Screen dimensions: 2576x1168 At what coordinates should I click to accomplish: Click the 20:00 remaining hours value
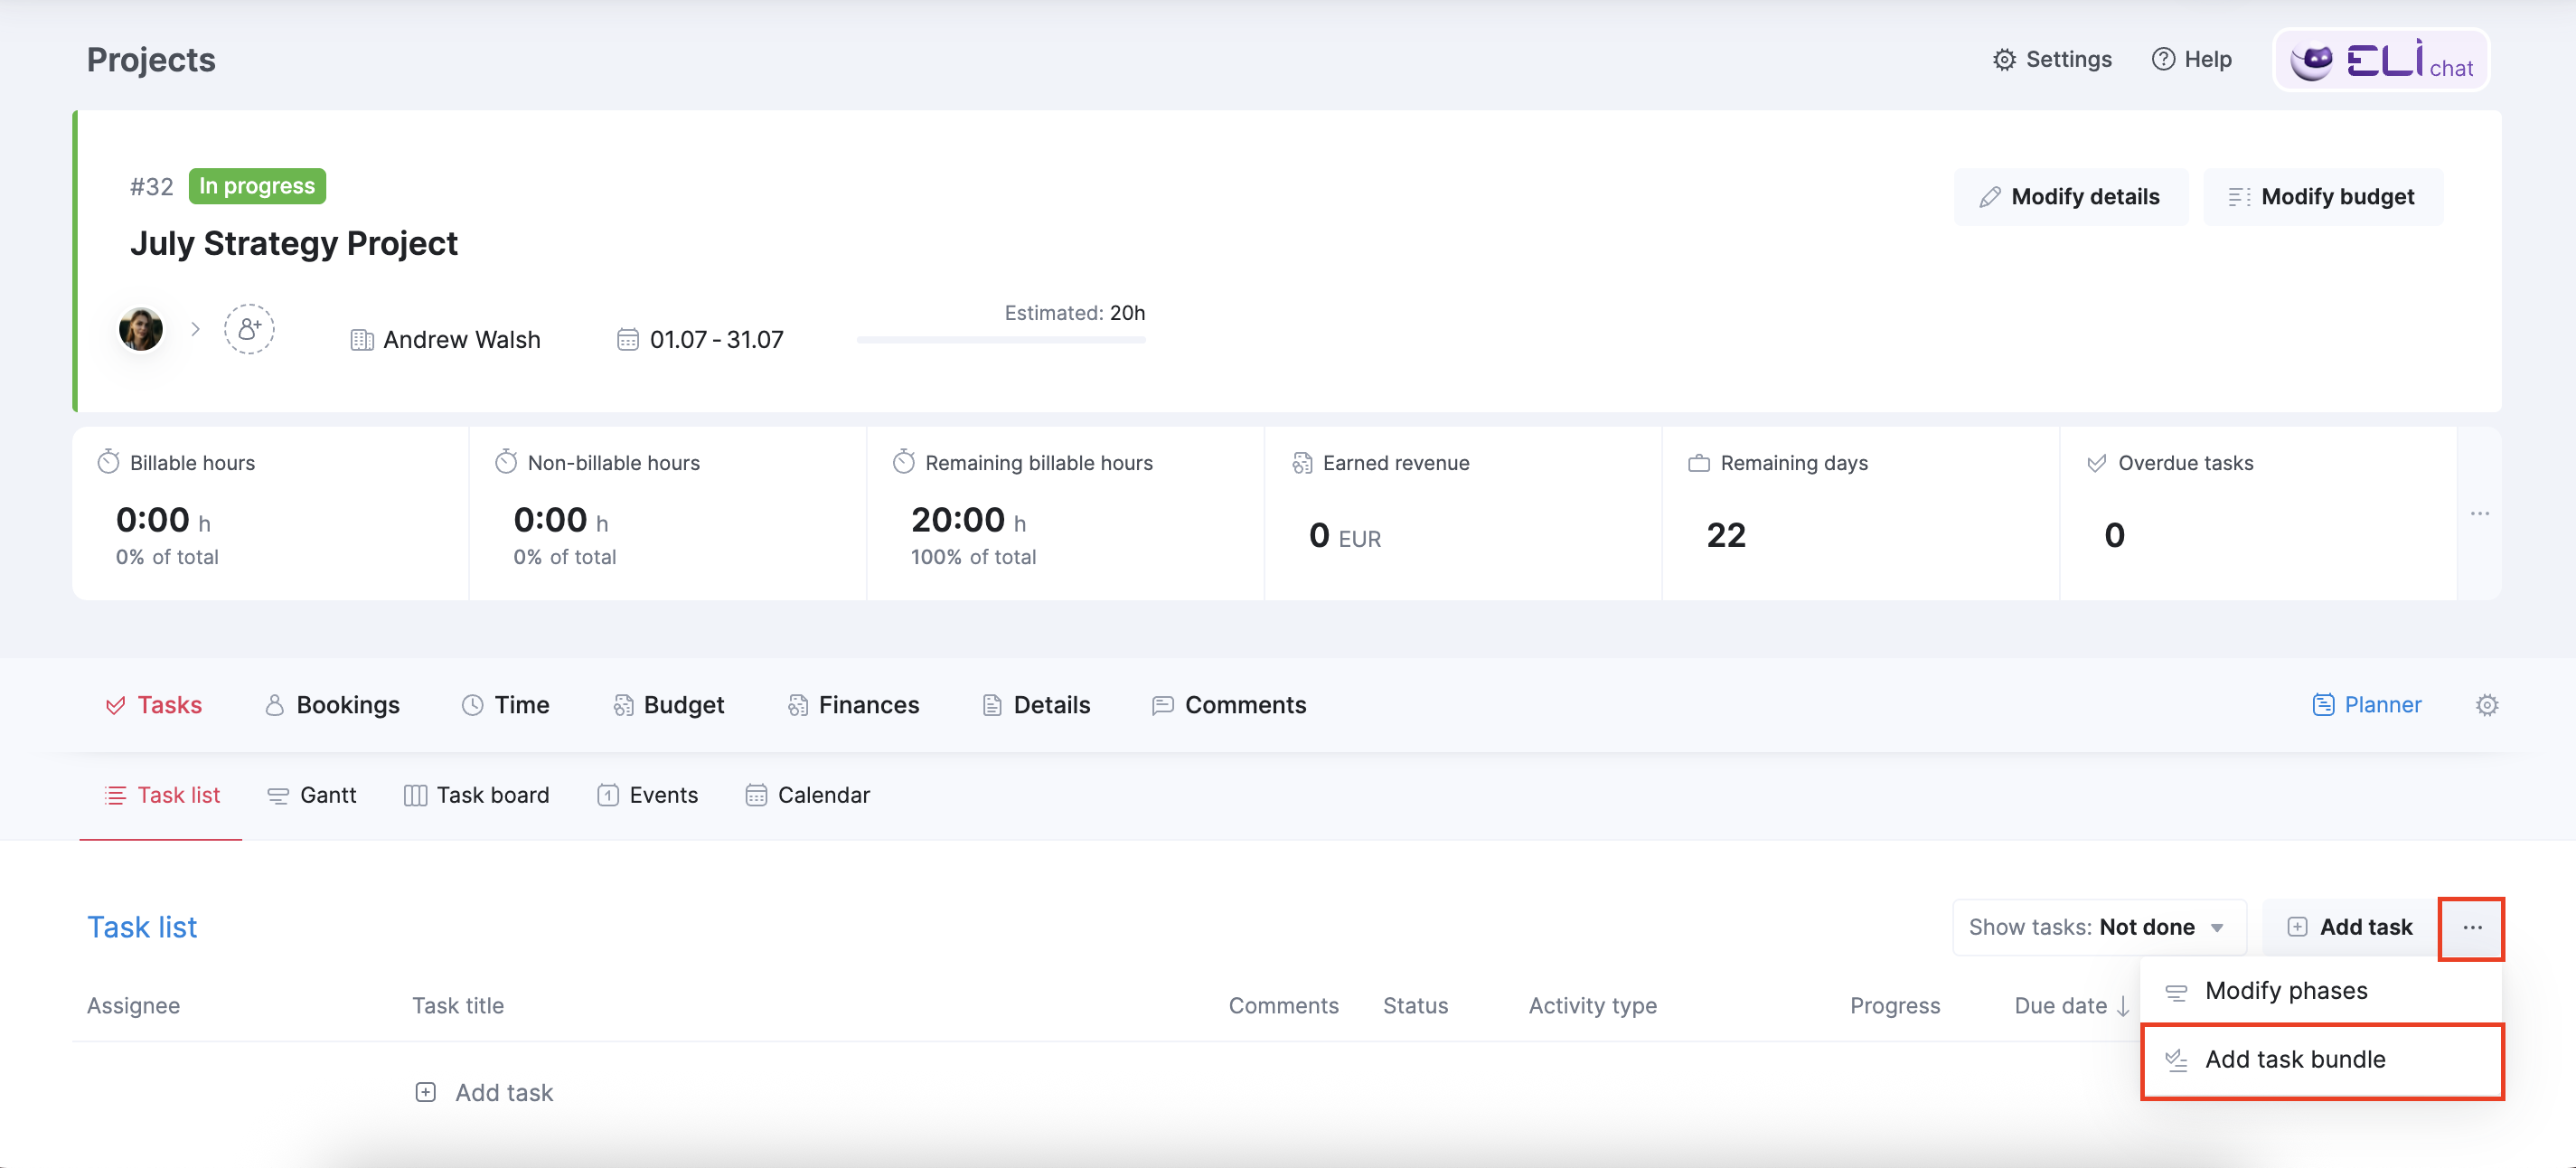[958, 520]
